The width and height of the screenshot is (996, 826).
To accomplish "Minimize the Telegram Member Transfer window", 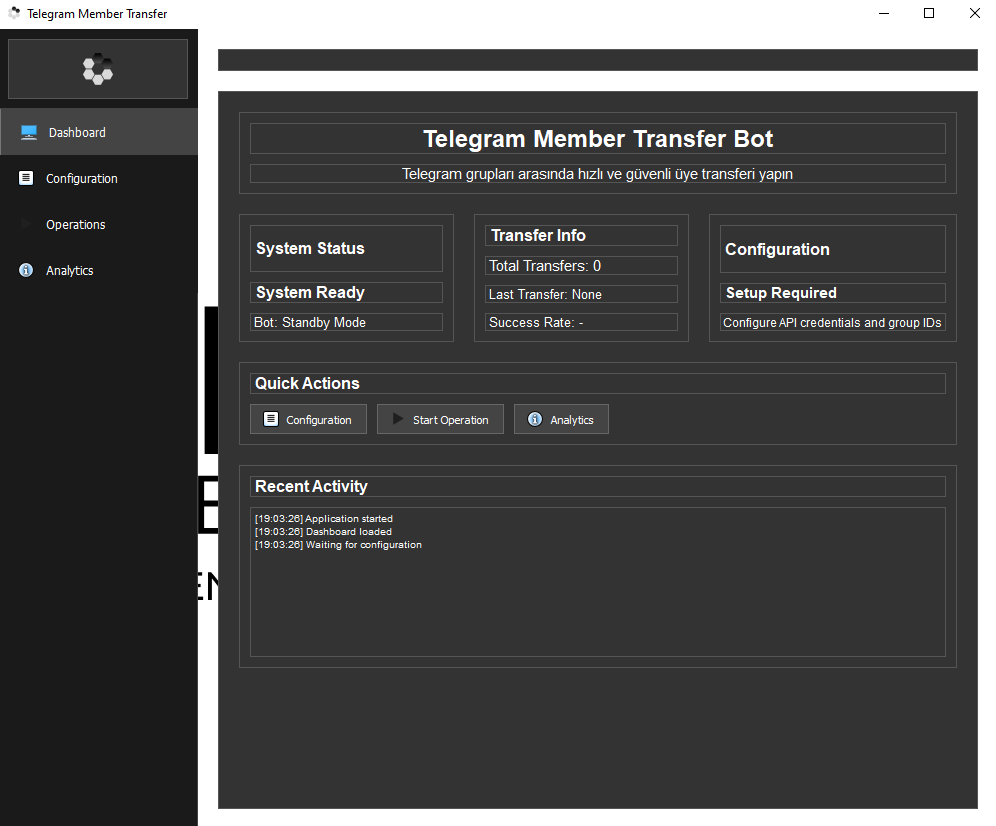I will [884, 13].
